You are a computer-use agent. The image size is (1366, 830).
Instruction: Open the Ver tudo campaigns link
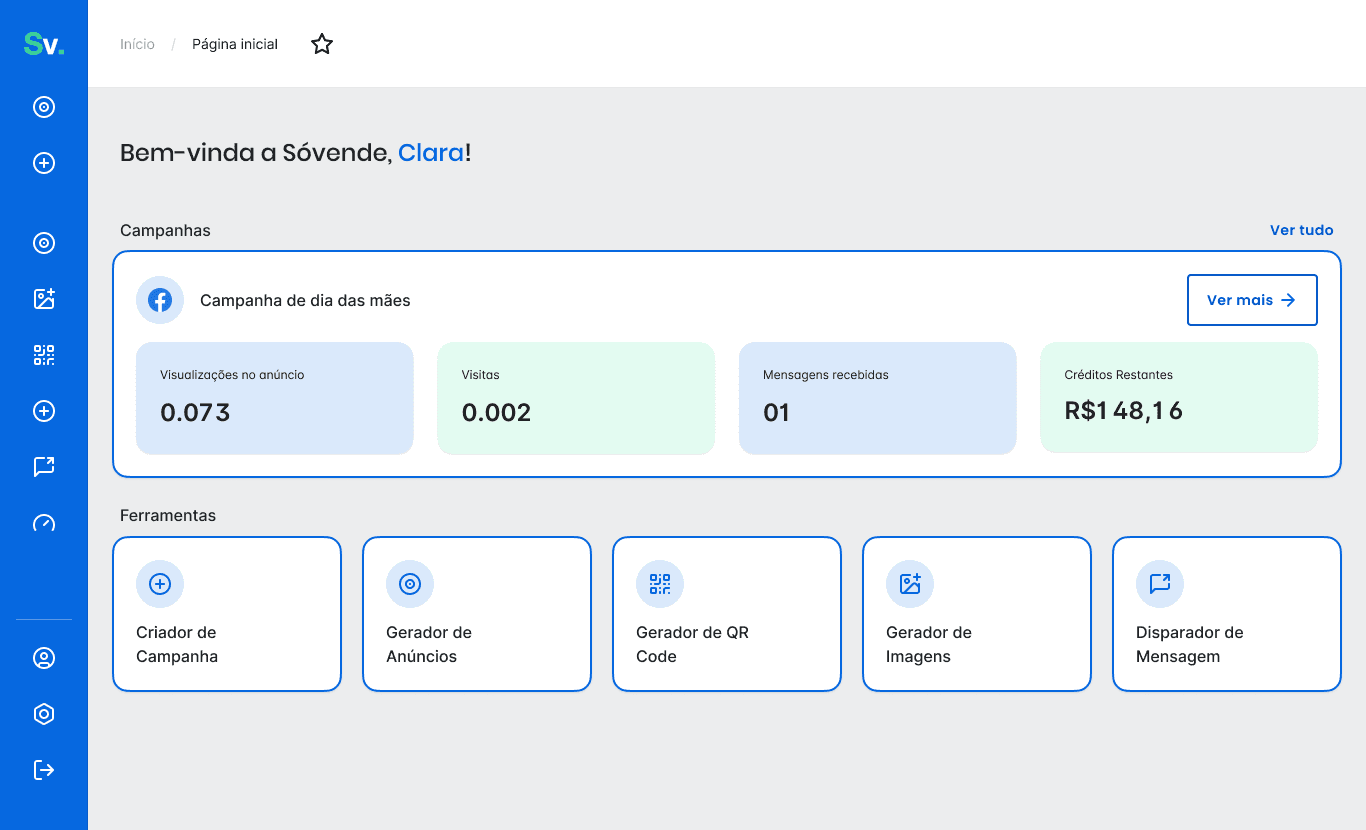click(1301, 230)
